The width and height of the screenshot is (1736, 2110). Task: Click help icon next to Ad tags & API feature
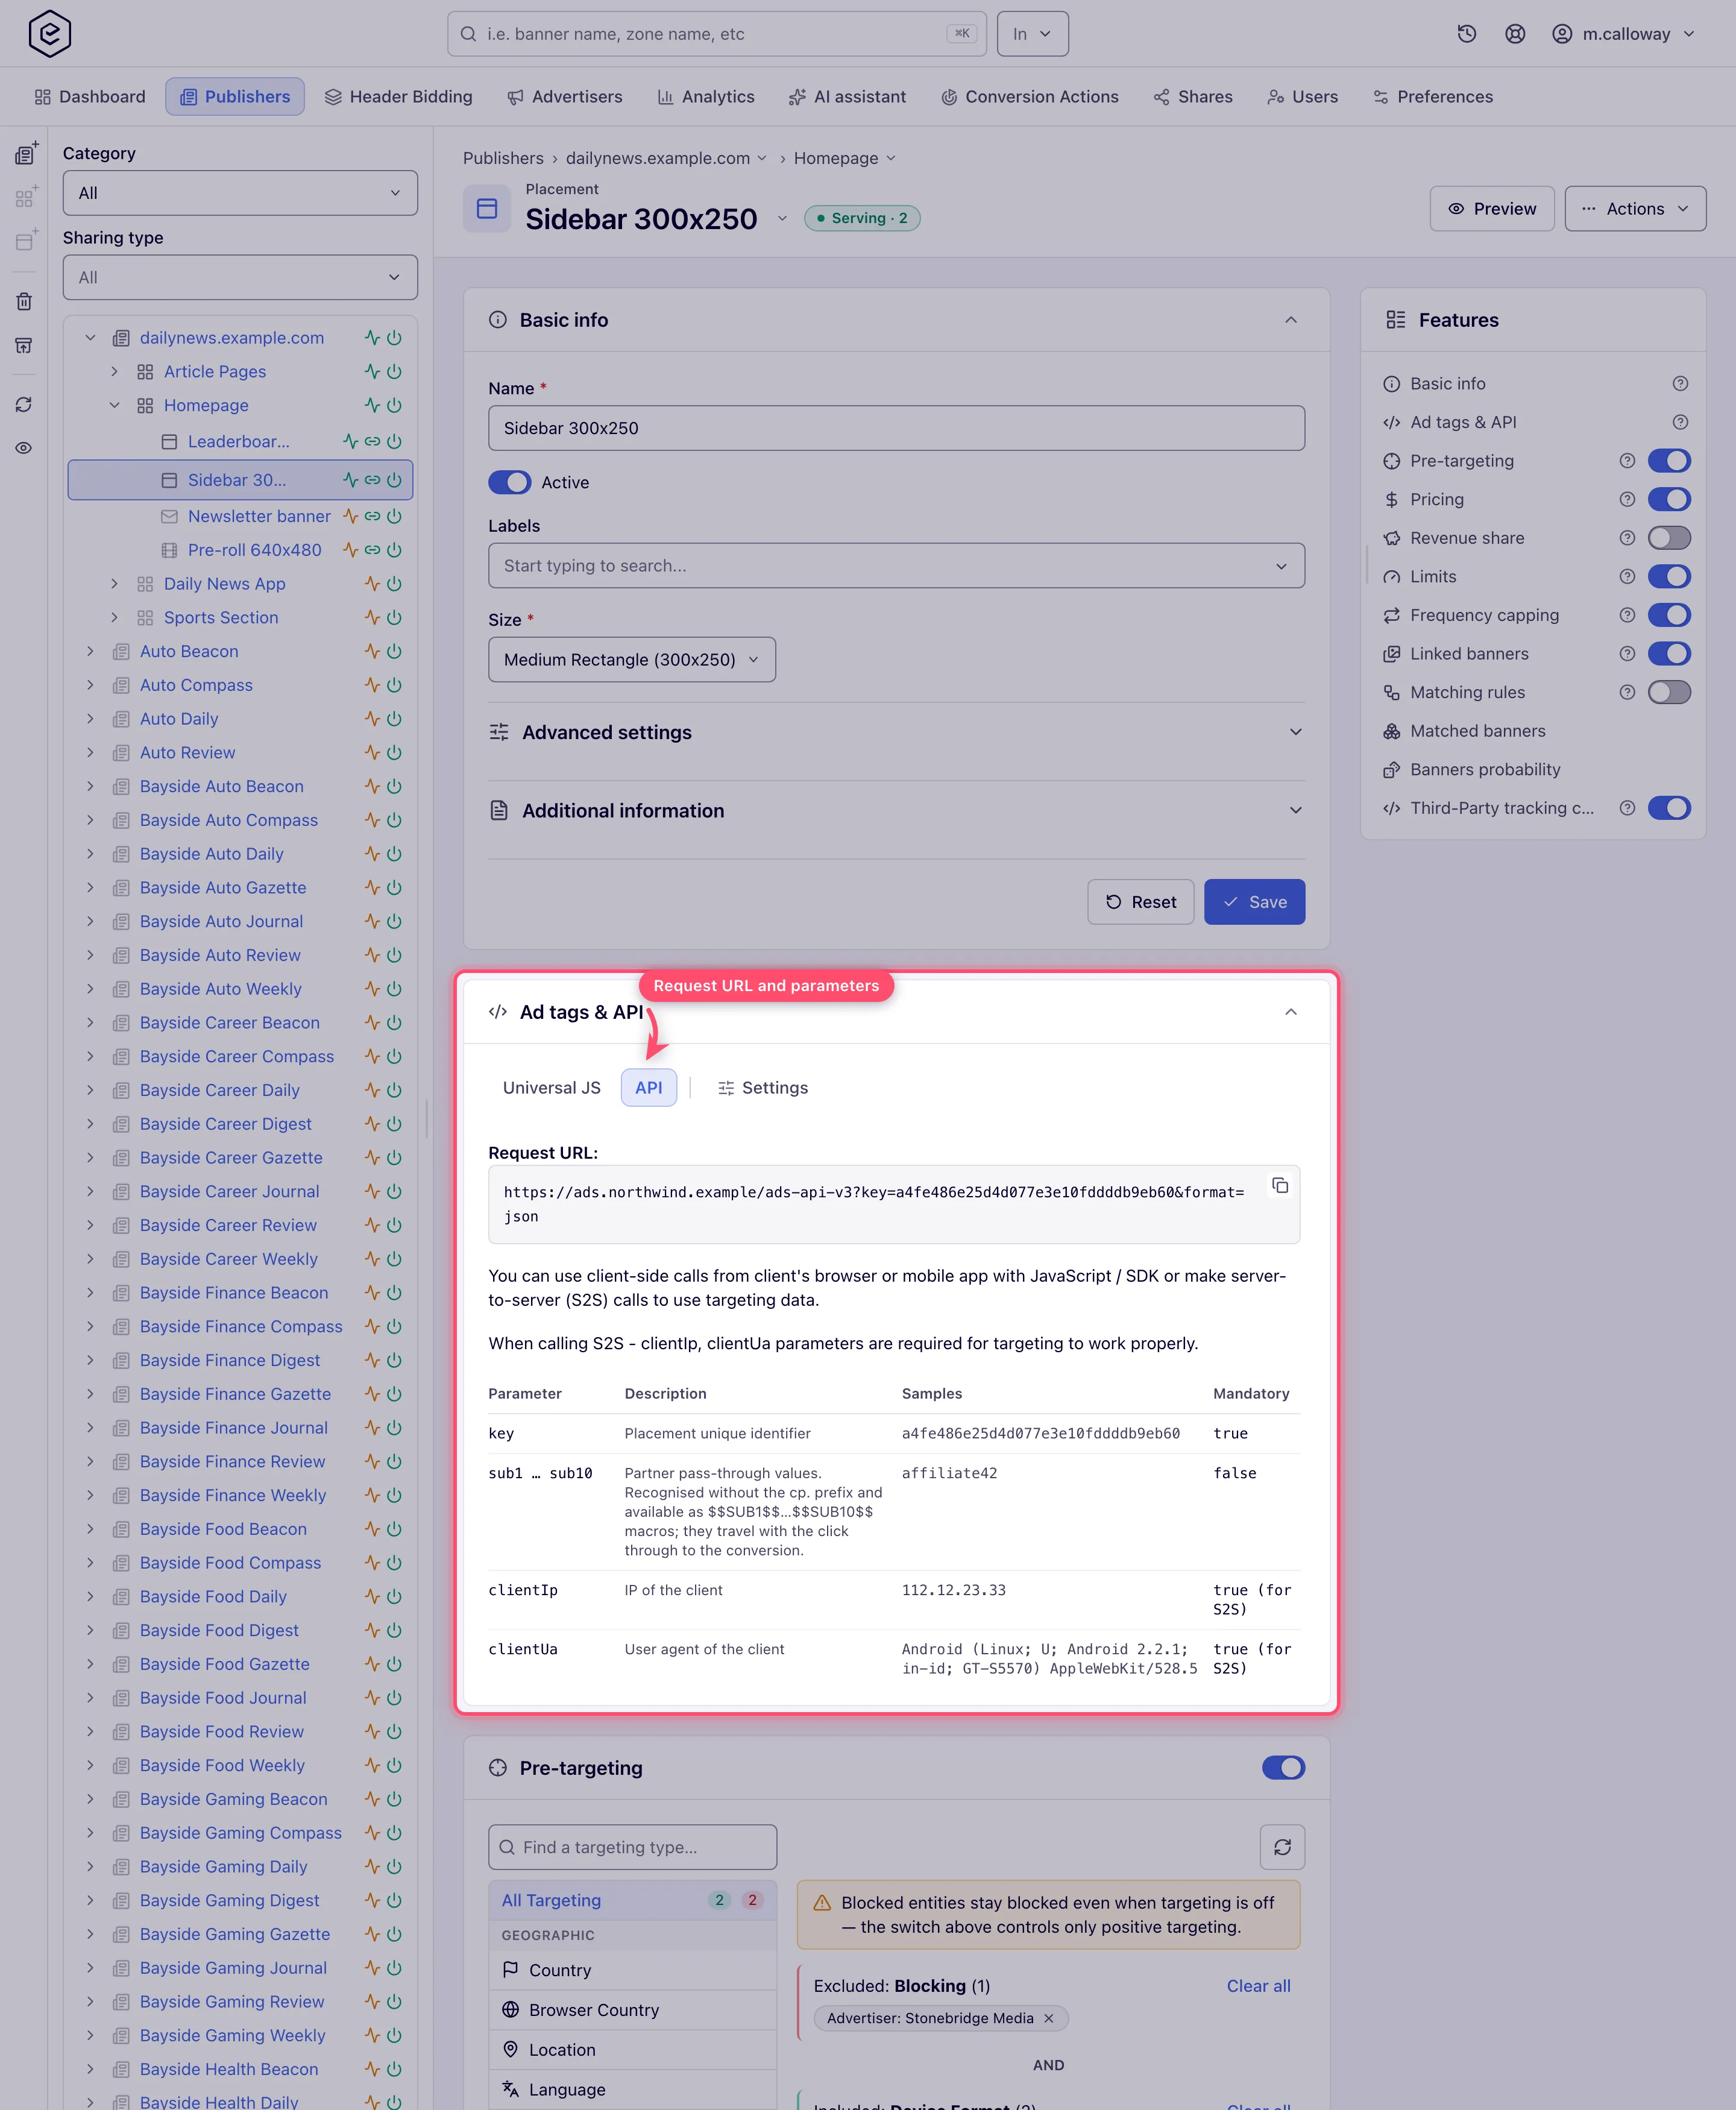(x=1680, y=422)
